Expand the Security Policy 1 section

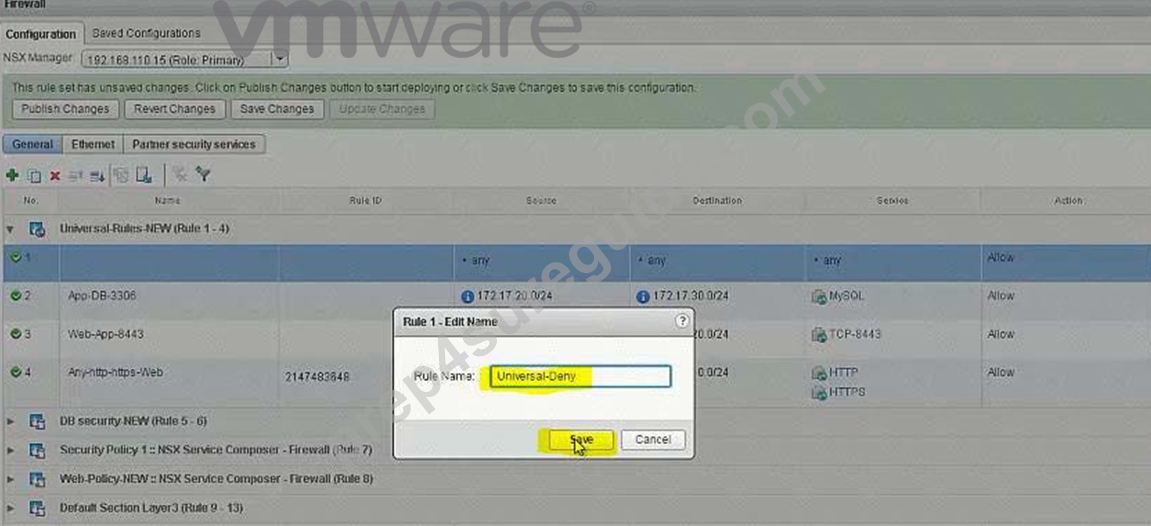point(10,450)
